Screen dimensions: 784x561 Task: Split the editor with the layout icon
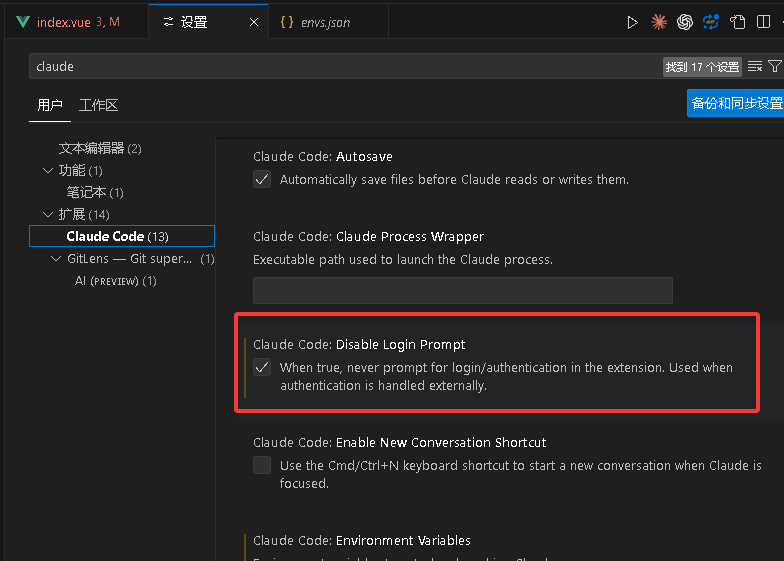pos(764,22)
